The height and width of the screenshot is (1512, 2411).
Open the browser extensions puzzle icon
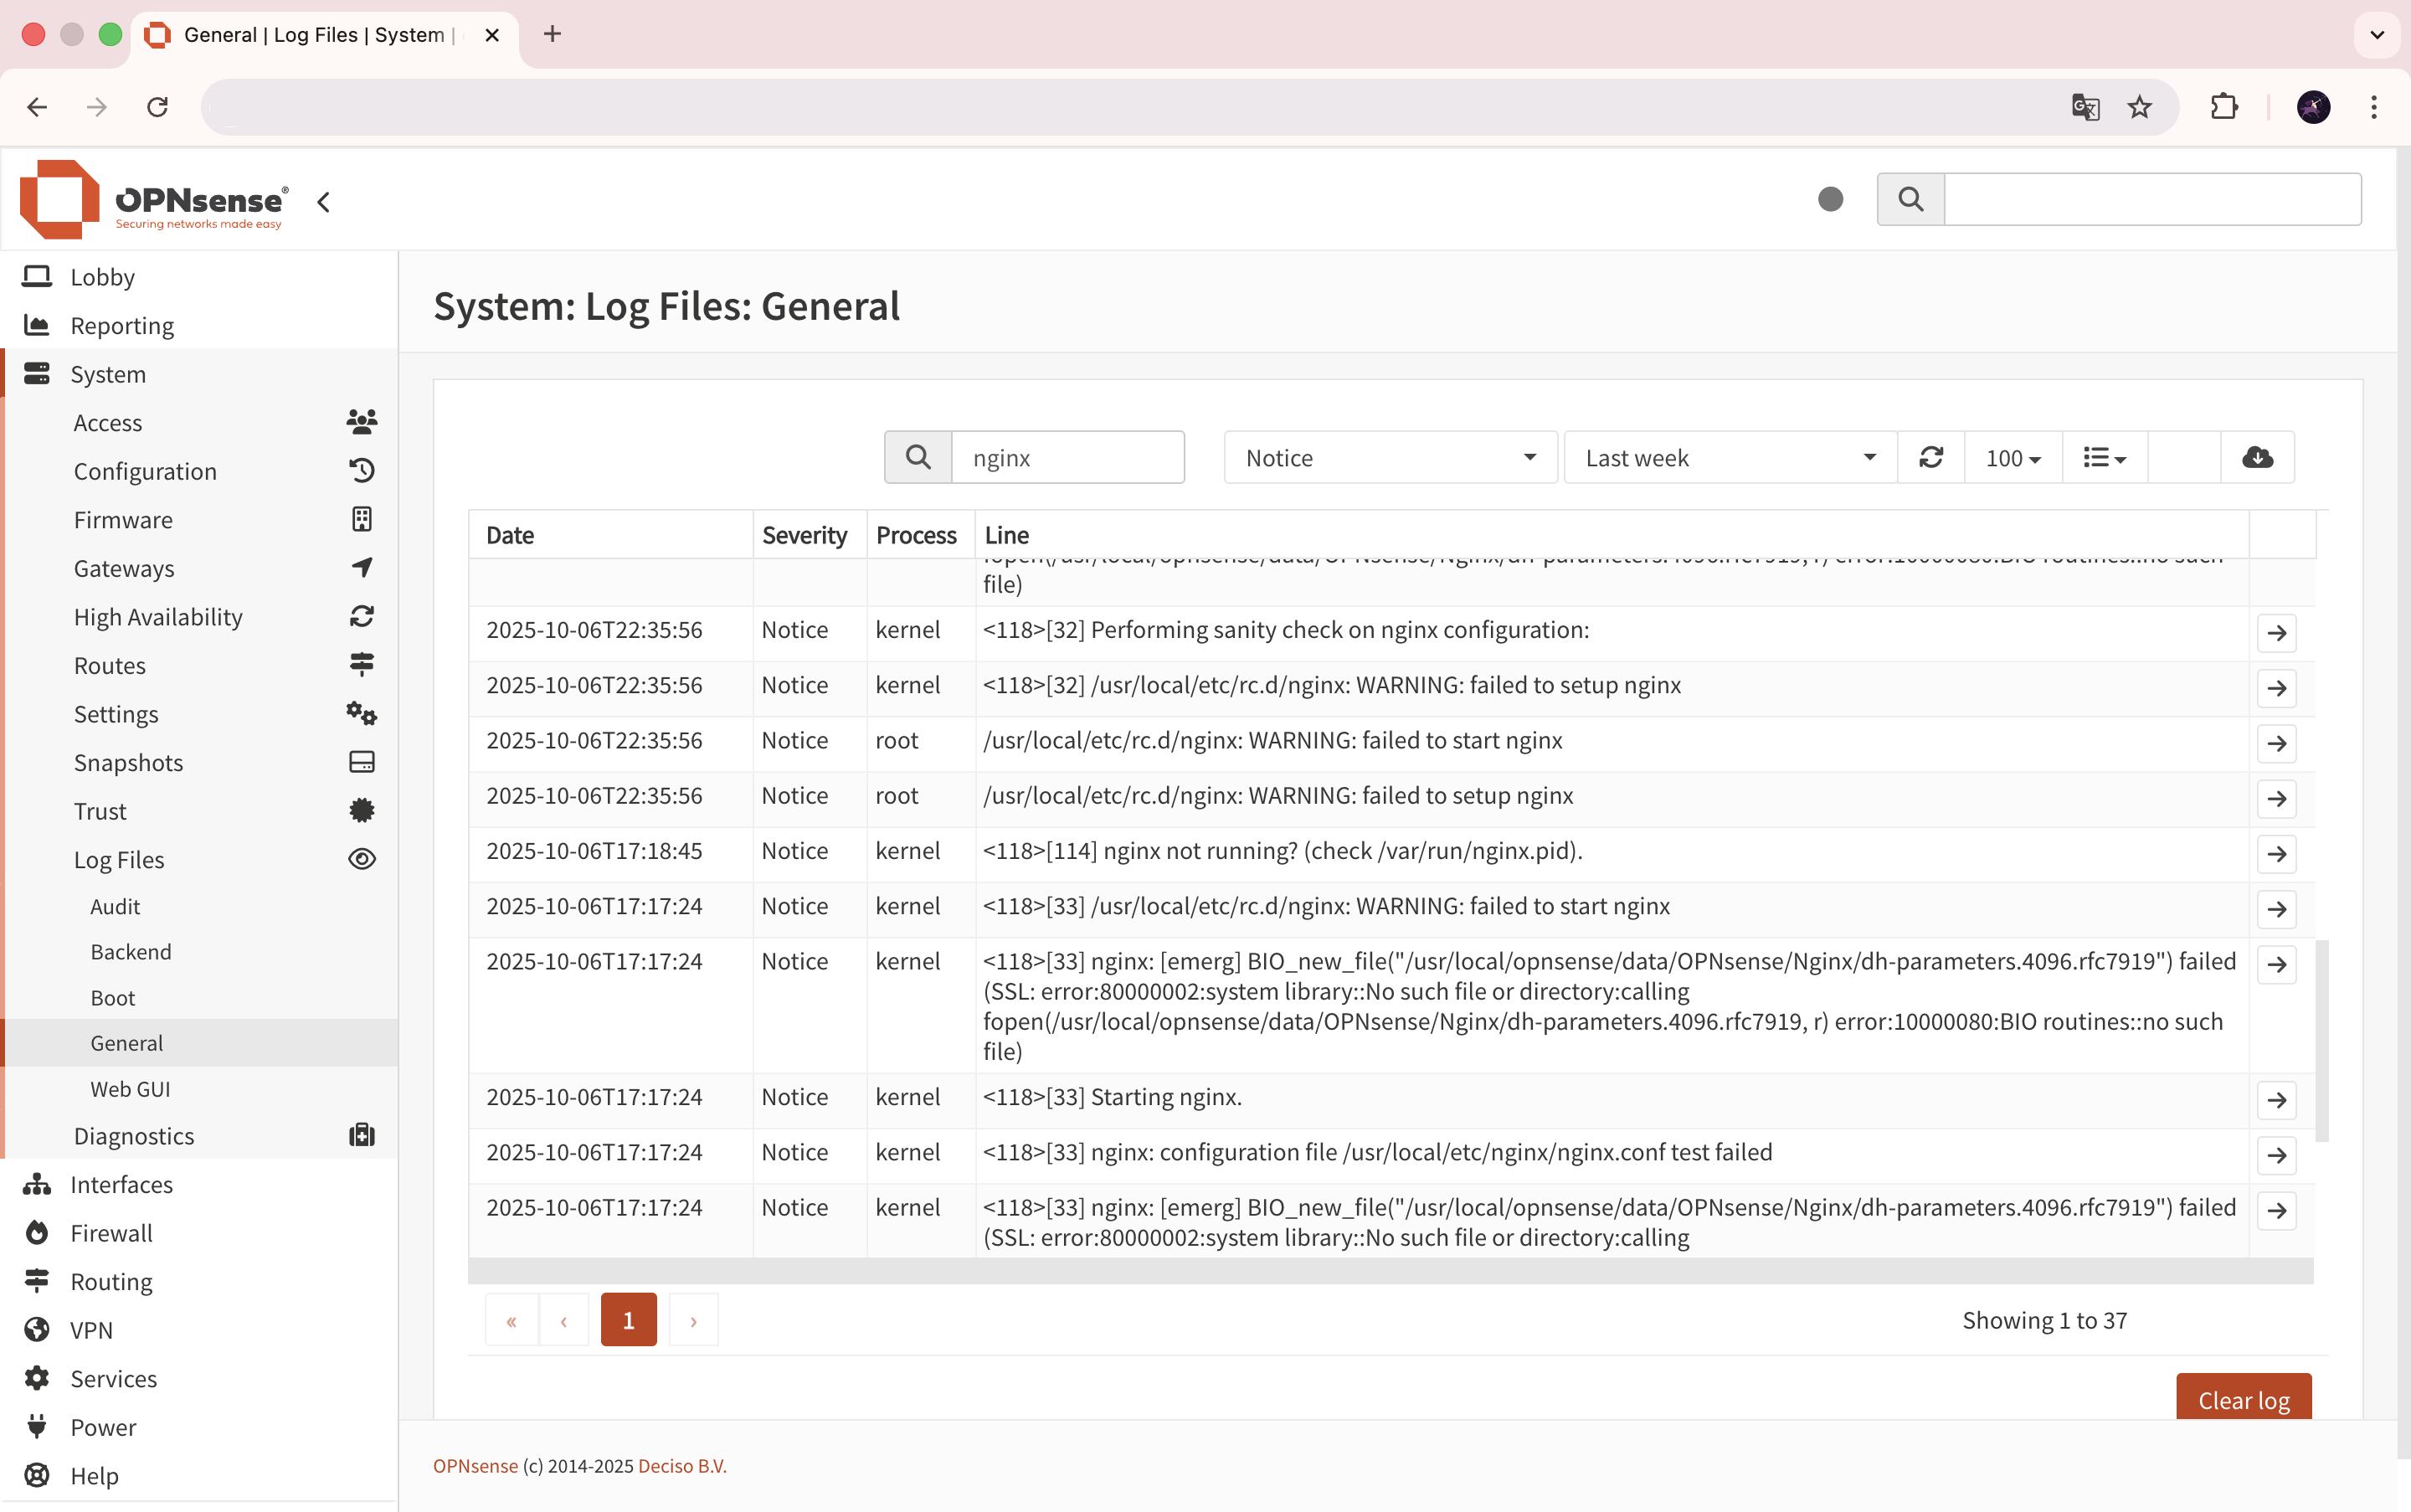pyautogui.click(x=2224, y=107)
